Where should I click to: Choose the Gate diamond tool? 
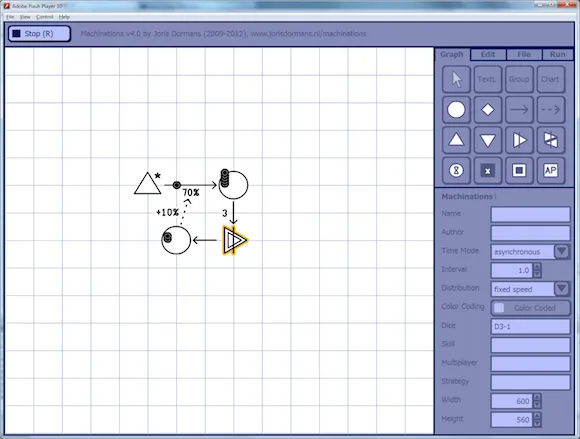click(x=488, y=110)
